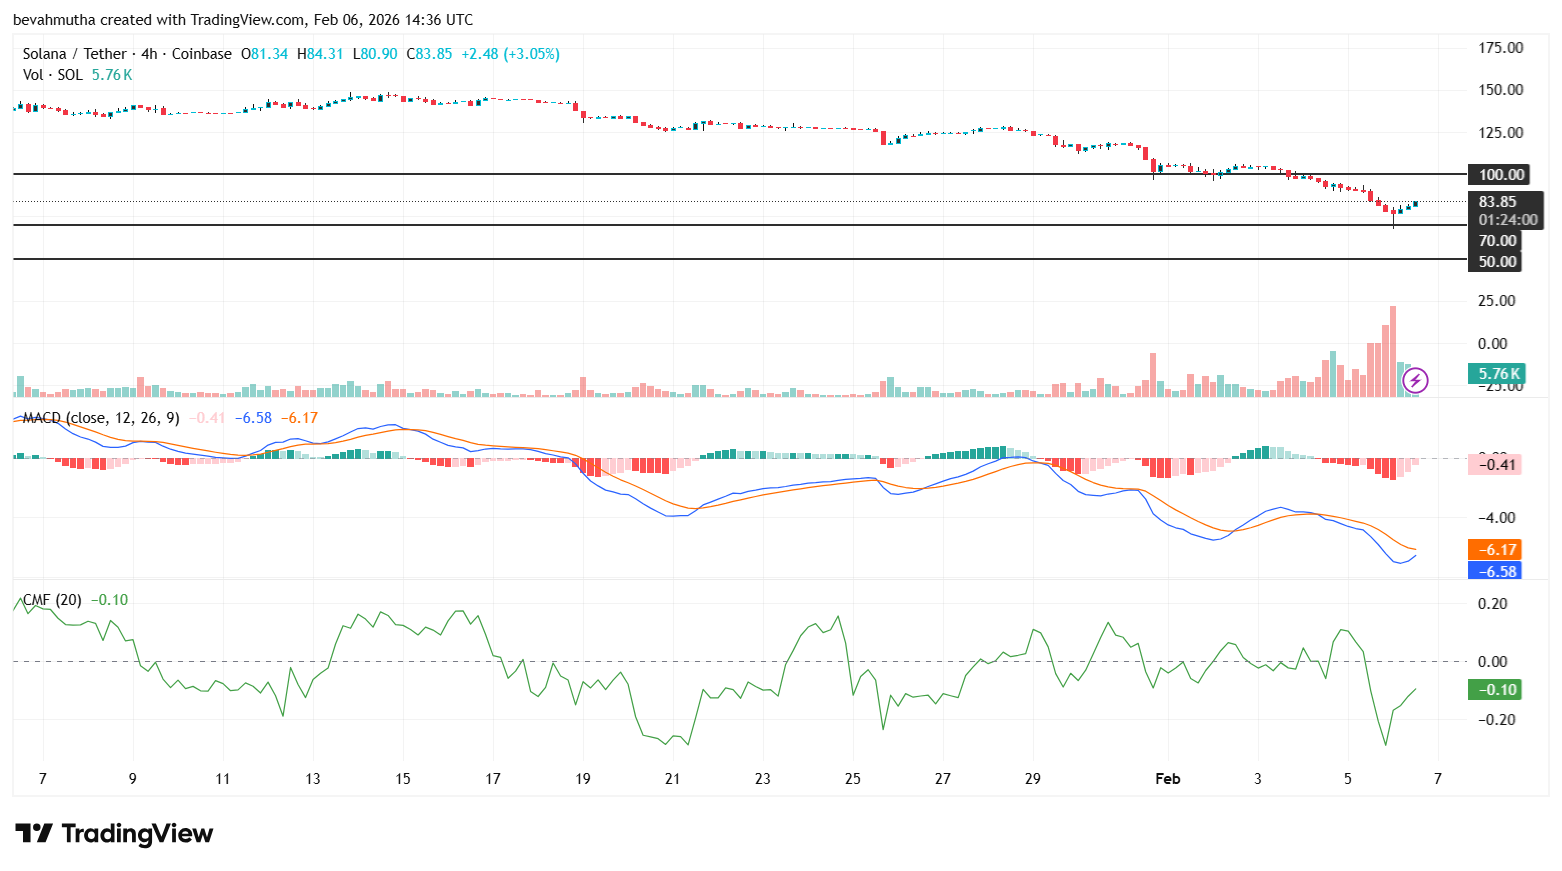Click the Feb label on the time axis
Screen dimensions: 1562x871
(1168, 778)
